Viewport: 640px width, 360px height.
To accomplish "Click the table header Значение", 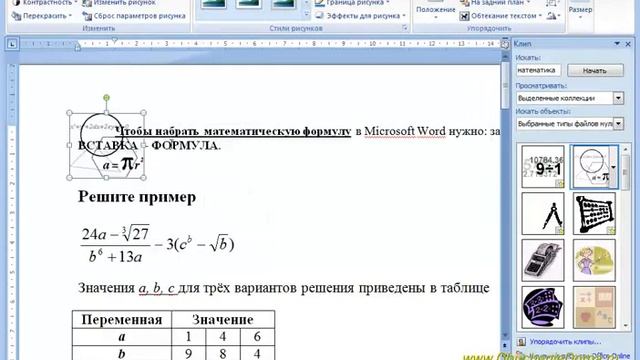I will coord(222,320).
